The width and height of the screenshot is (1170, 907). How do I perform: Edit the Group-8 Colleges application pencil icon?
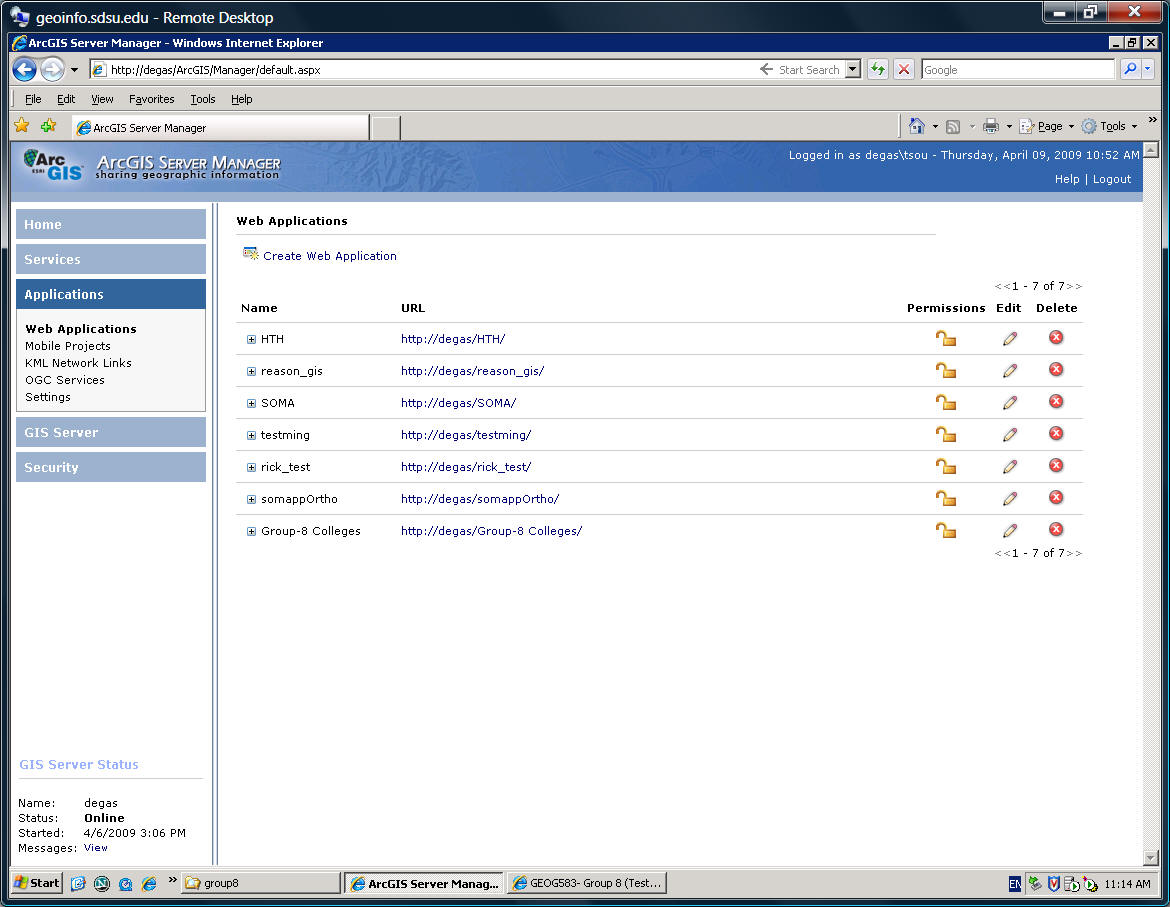pos(1010,531)
